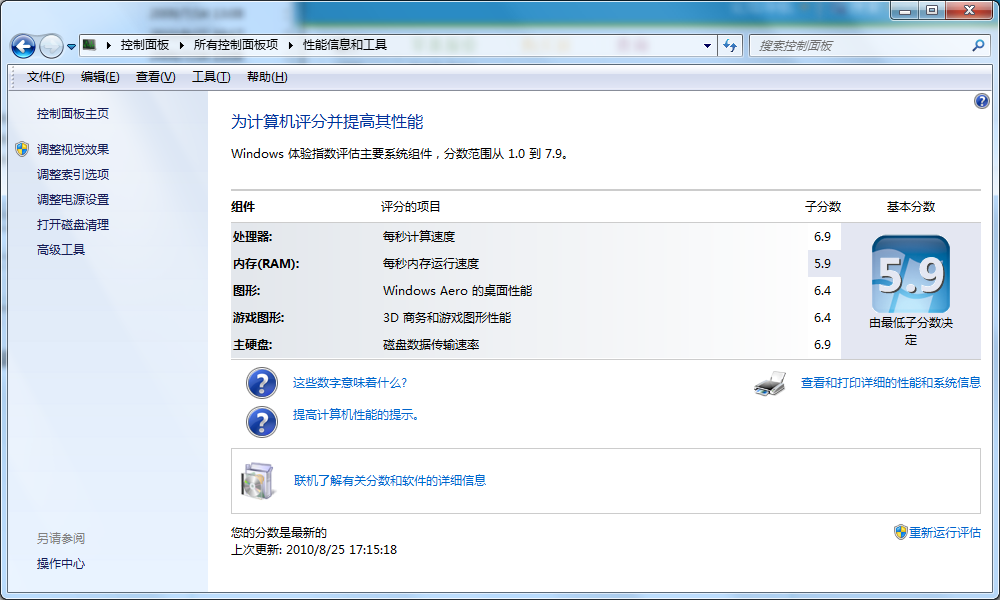Viewport: 1000px width, 600px height.
Task: Click 每秒计算速度 description text
Action: (x=419, y=237)
